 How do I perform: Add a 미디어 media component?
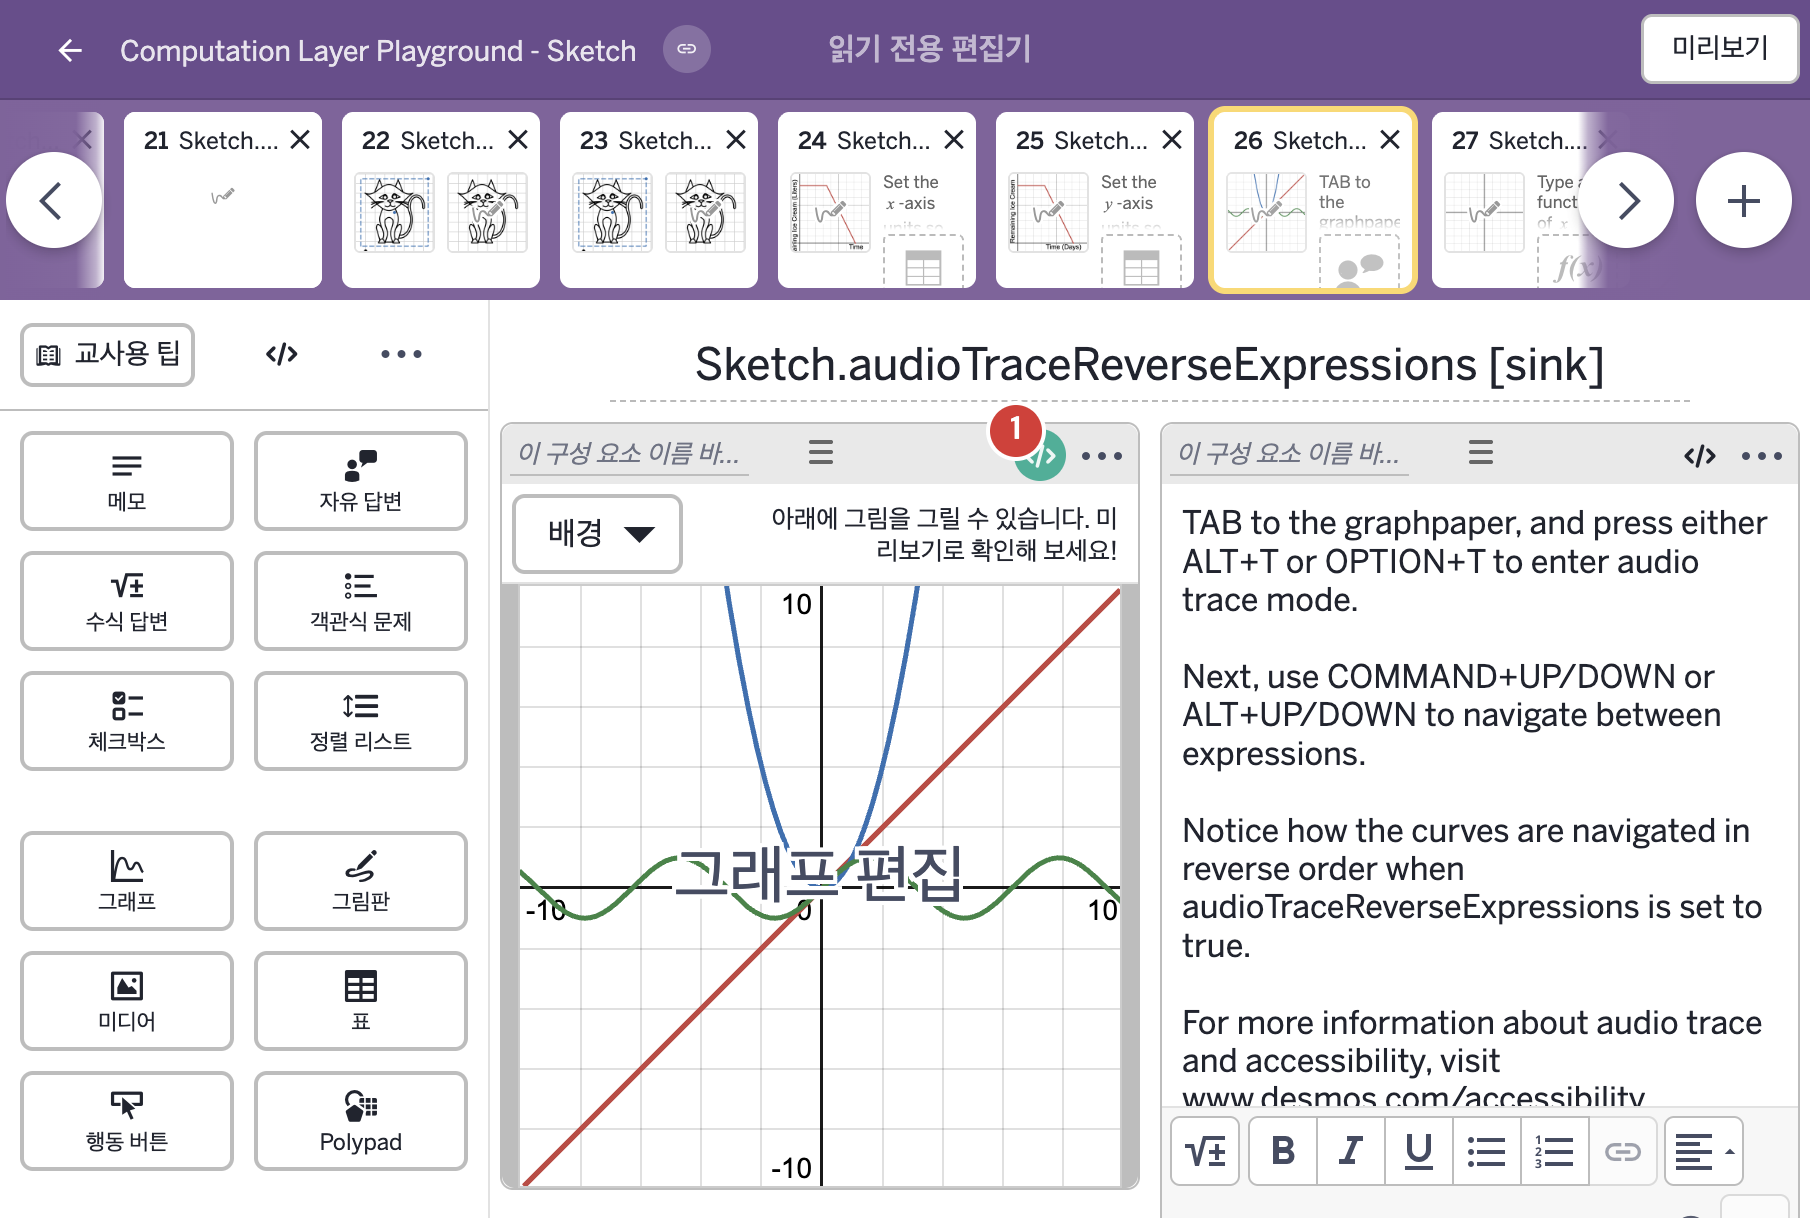[127, 1001]
